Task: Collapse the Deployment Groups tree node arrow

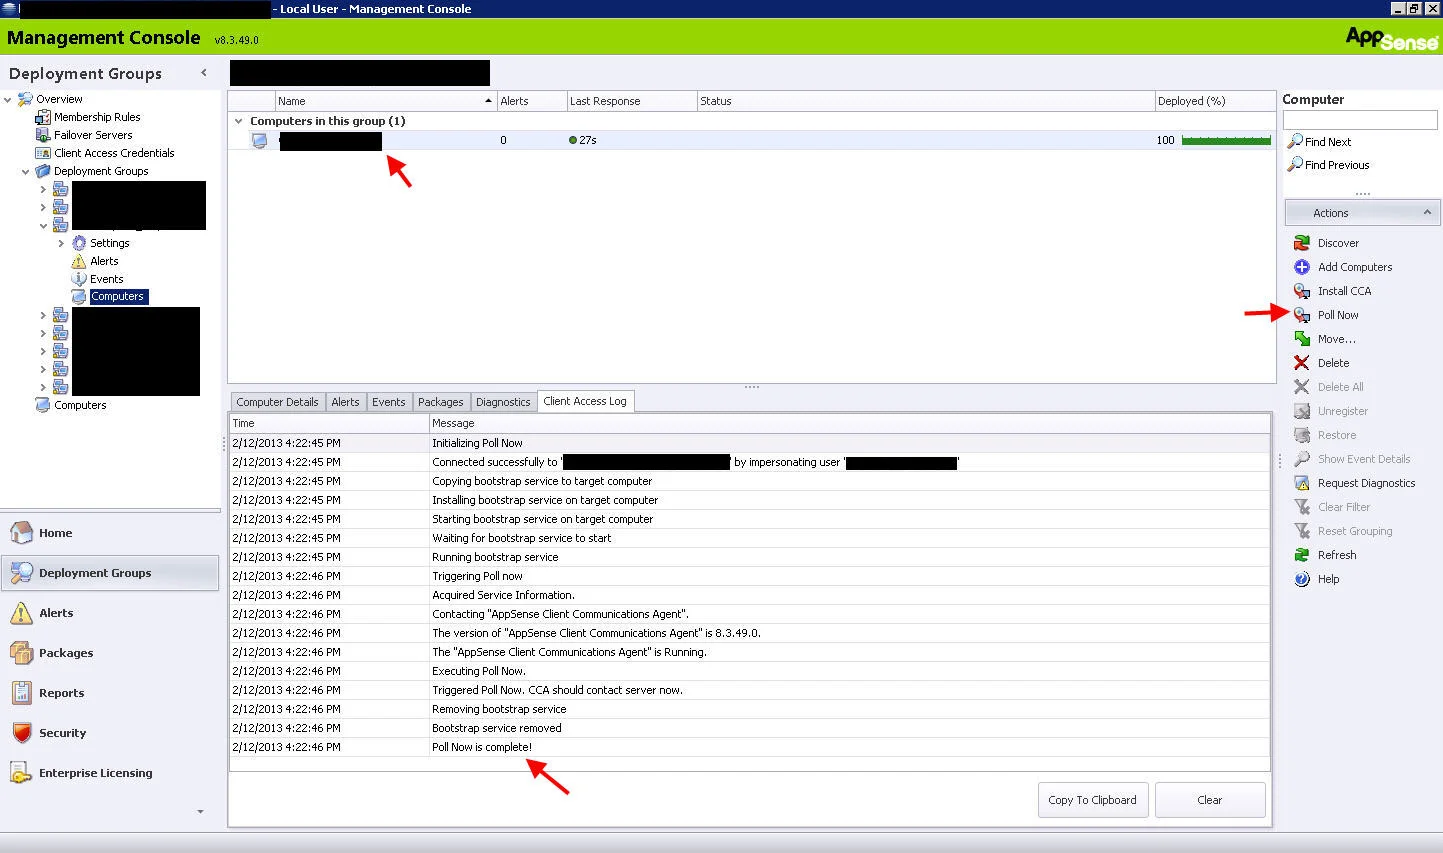Action: point(26,171)
